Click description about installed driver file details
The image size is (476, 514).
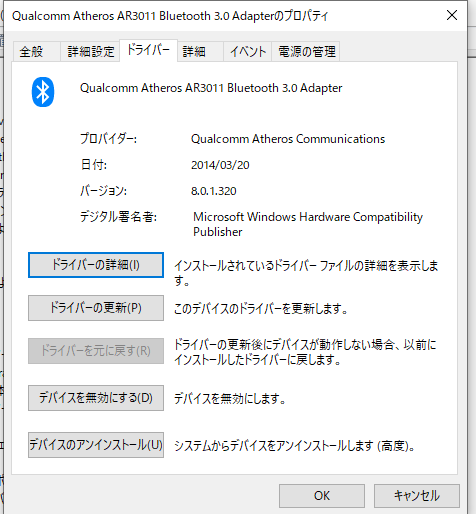pos(306,273)
